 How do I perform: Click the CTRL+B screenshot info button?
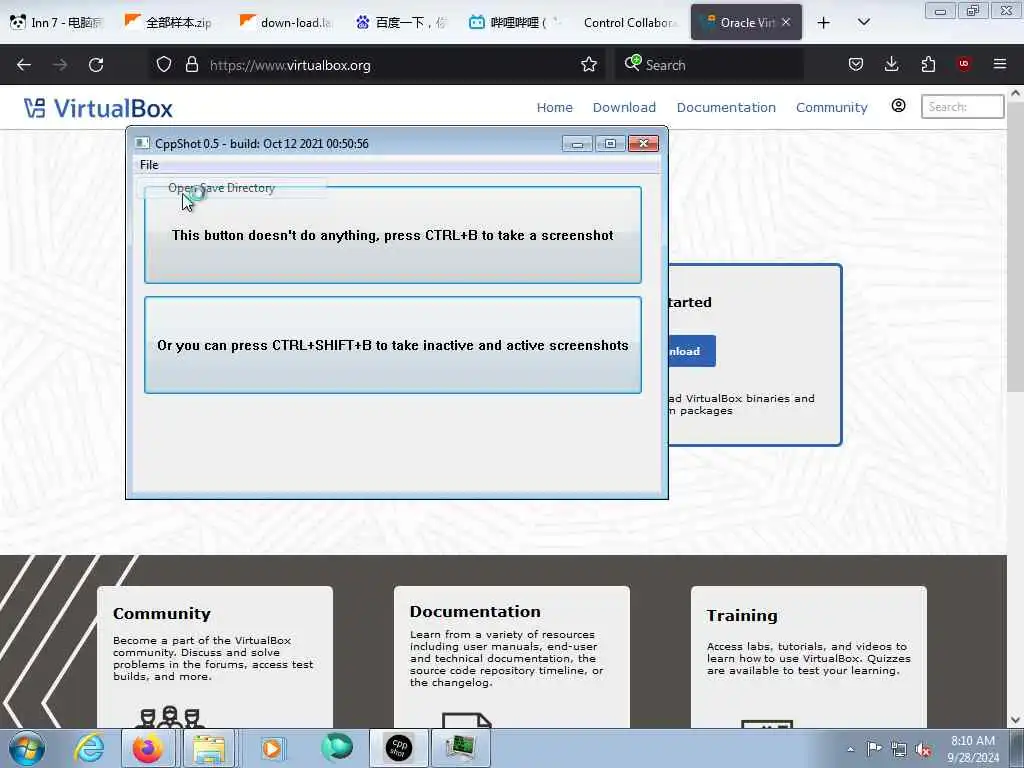(x=392, y=235)
